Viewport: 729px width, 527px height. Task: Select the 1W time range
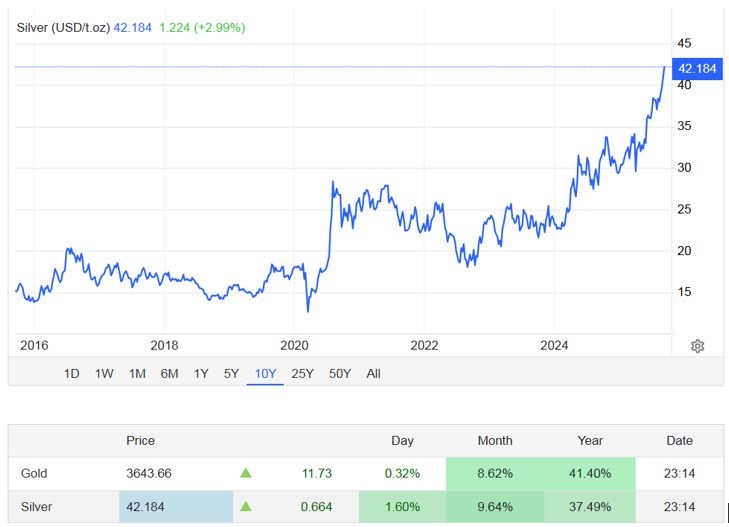tap(104, 374)
